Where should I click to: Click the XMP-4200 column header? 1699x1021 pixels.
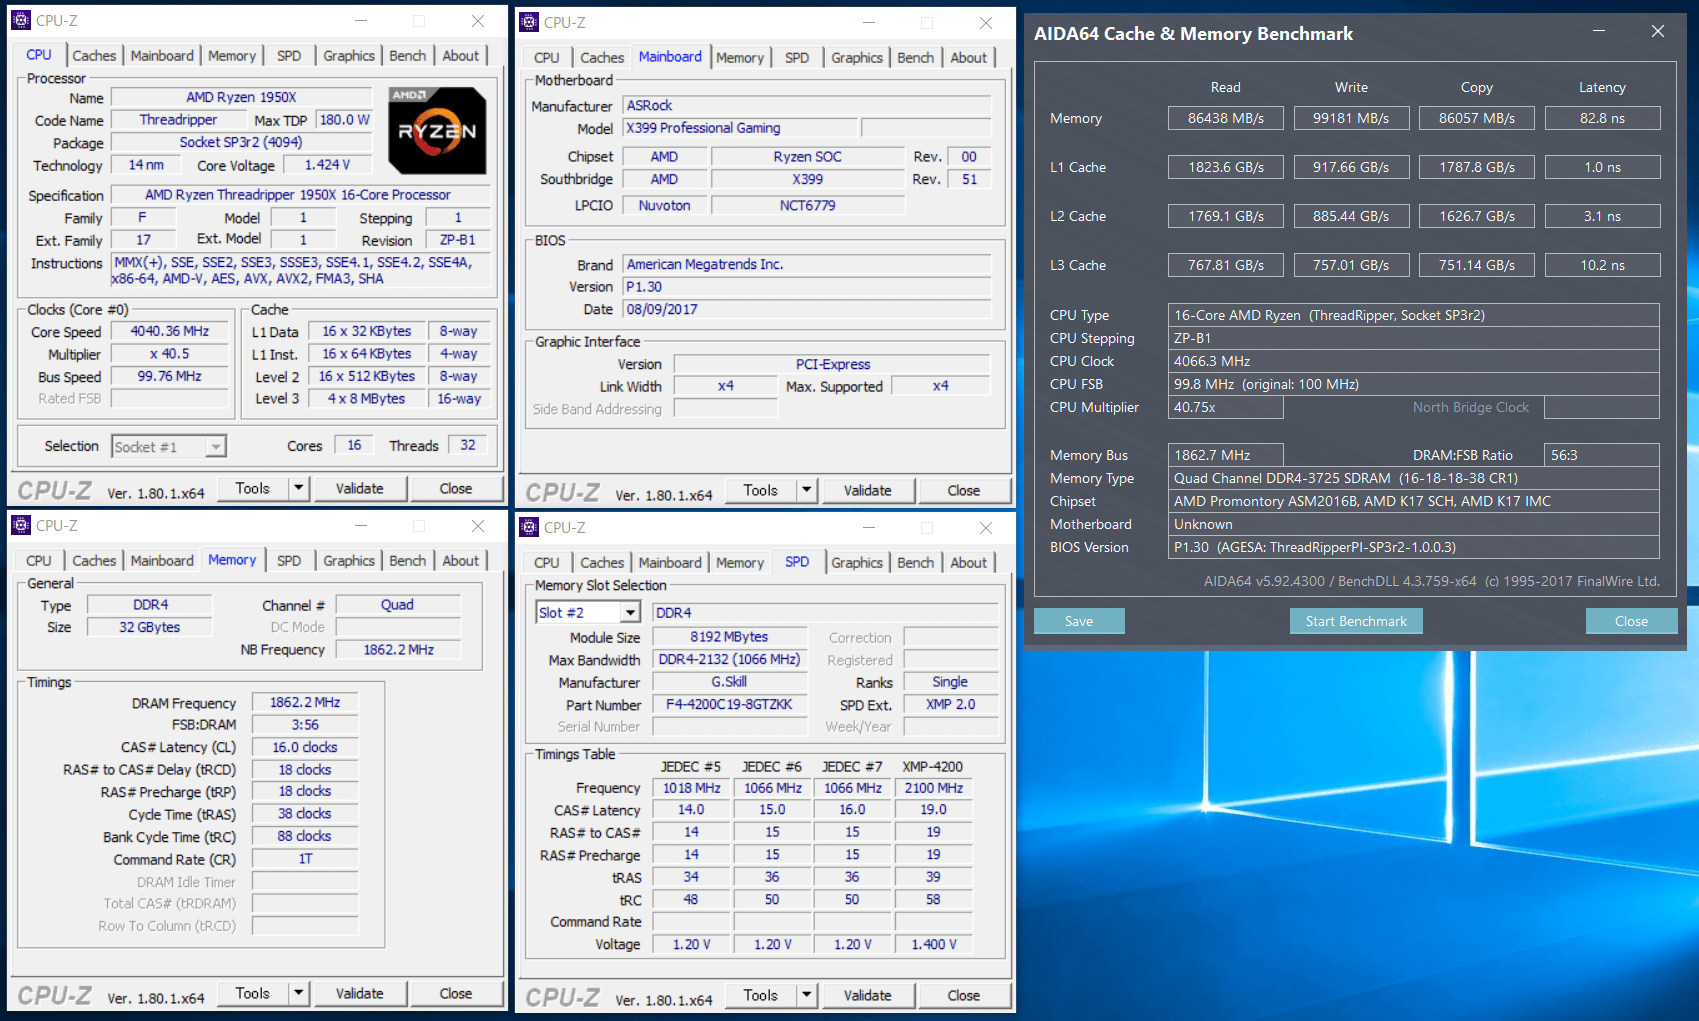click(x=933, y=767)
